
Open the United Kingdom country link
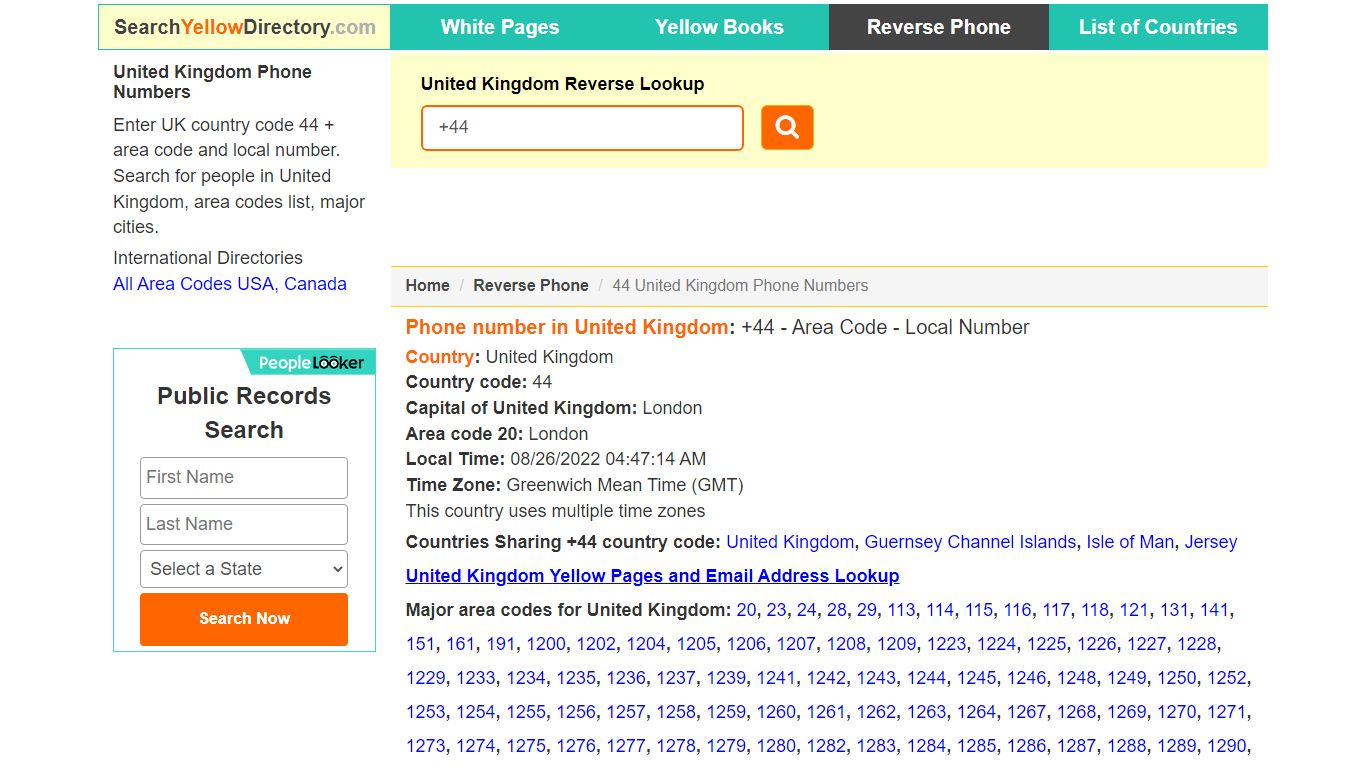click(790, 542)
